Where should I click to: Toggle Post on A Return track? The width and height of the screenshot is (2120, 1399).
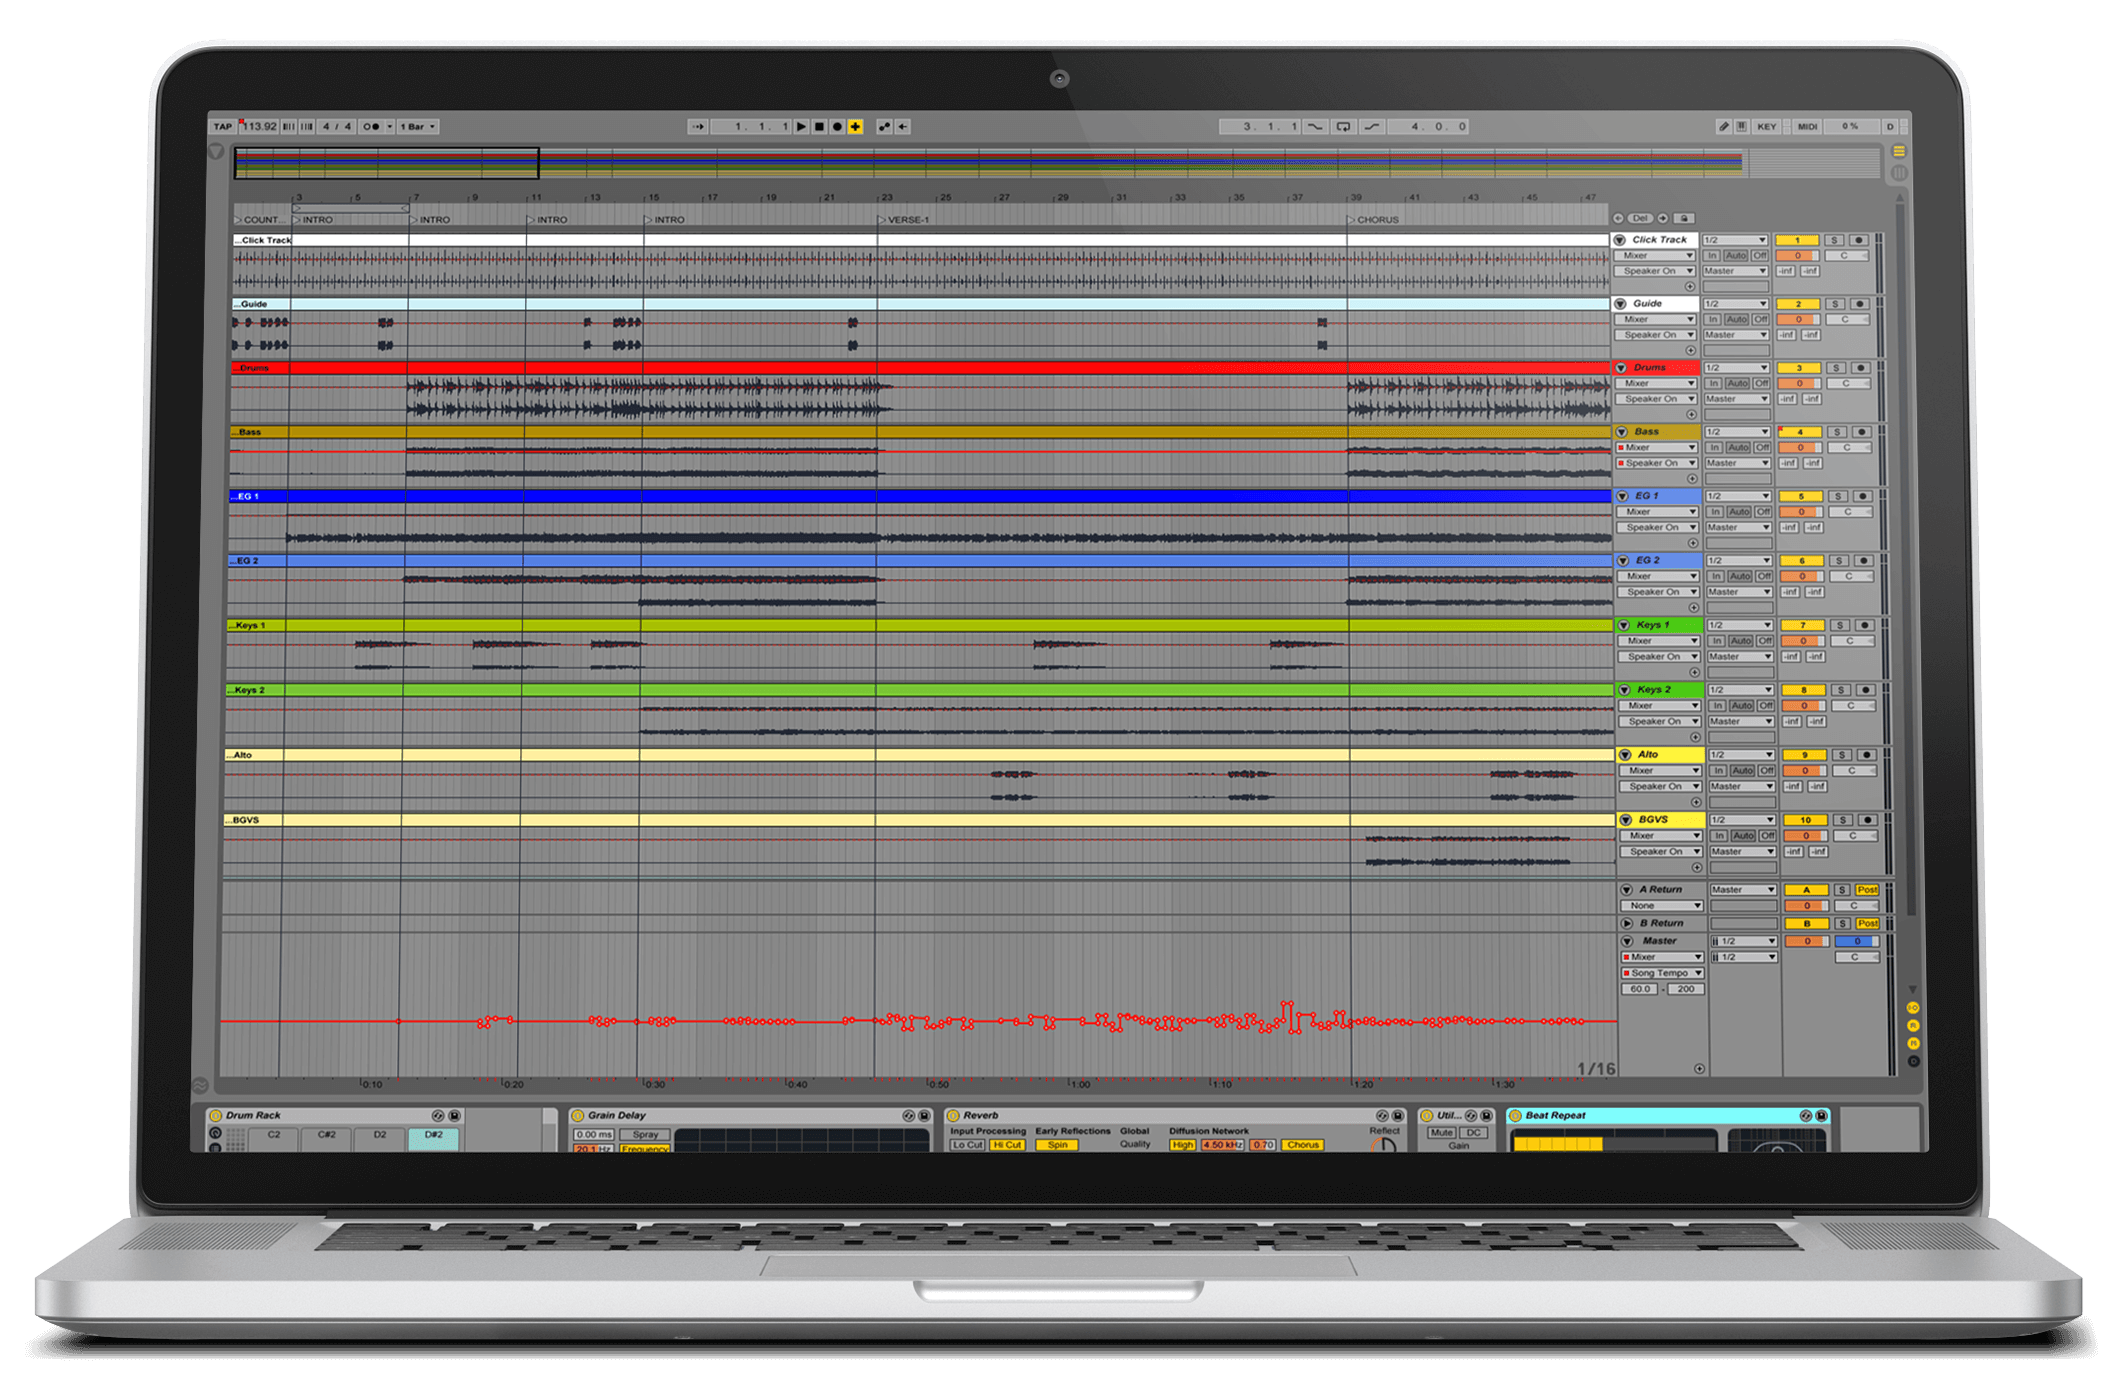click(x=1867, y=890)
